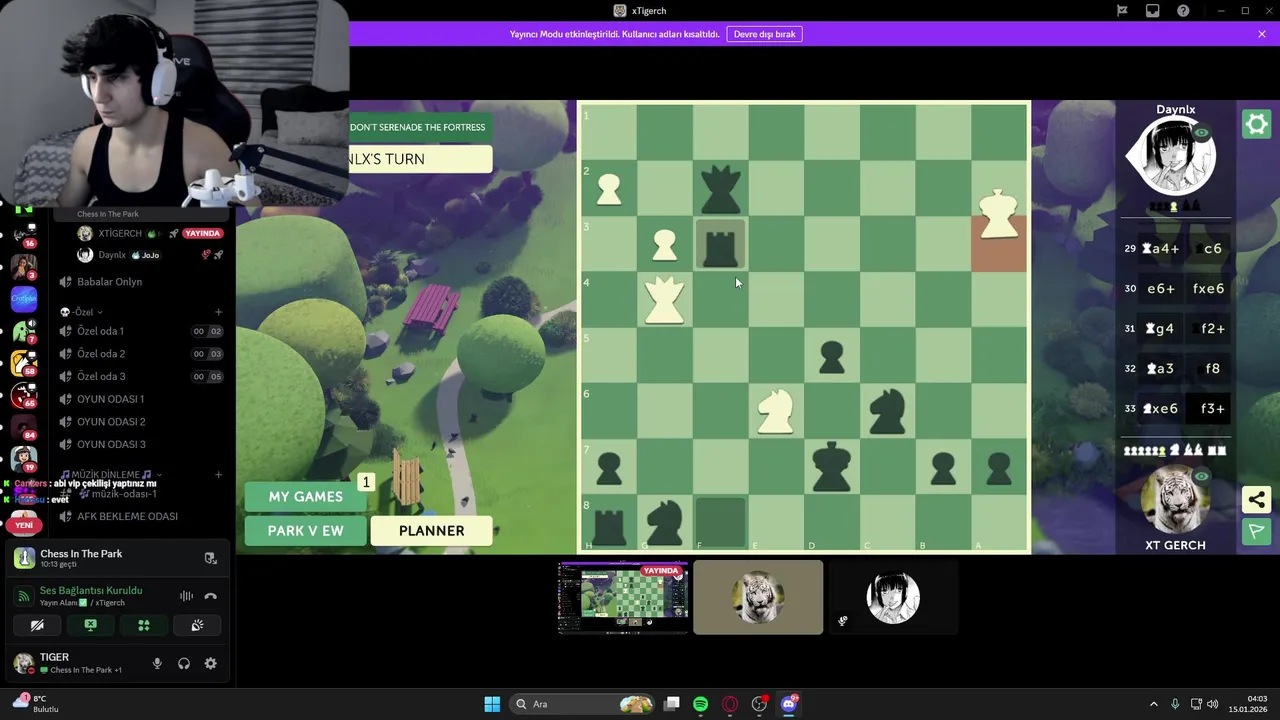Select white king on highlighted square

pyautogui.click(x=999, y=216)
